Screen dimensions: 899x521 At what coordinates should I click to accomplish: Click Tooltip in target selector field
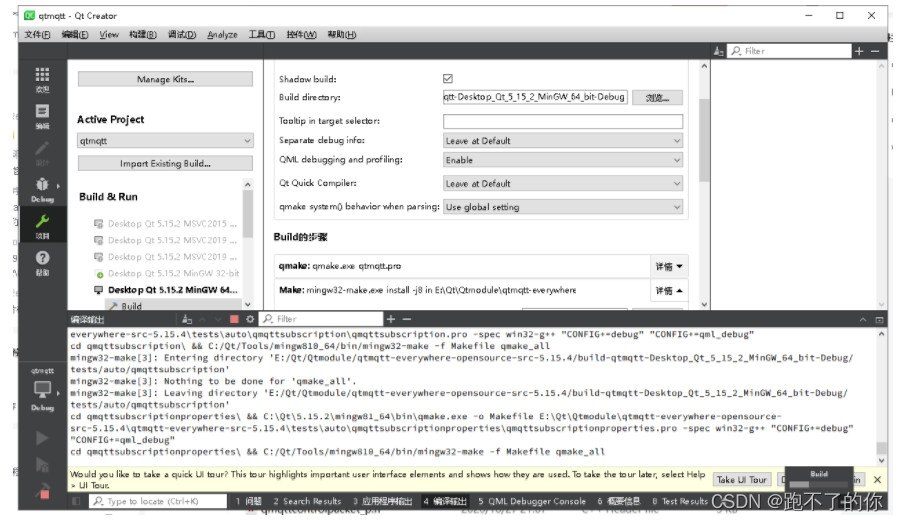(563, 121)
